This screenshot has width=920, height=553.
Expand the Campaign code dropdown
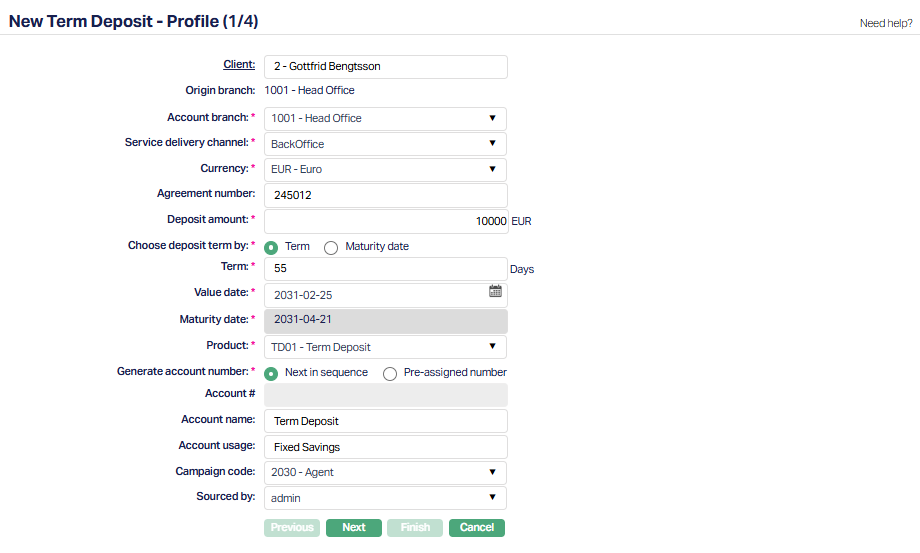coord(385,472)
